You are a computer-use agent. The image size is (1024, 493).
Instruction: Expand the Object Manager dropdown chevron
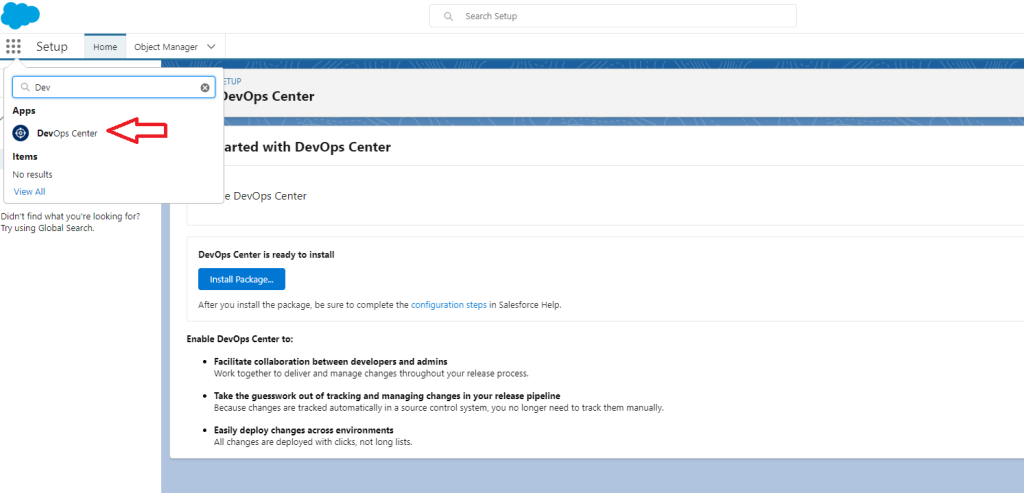tap(211, 47)
